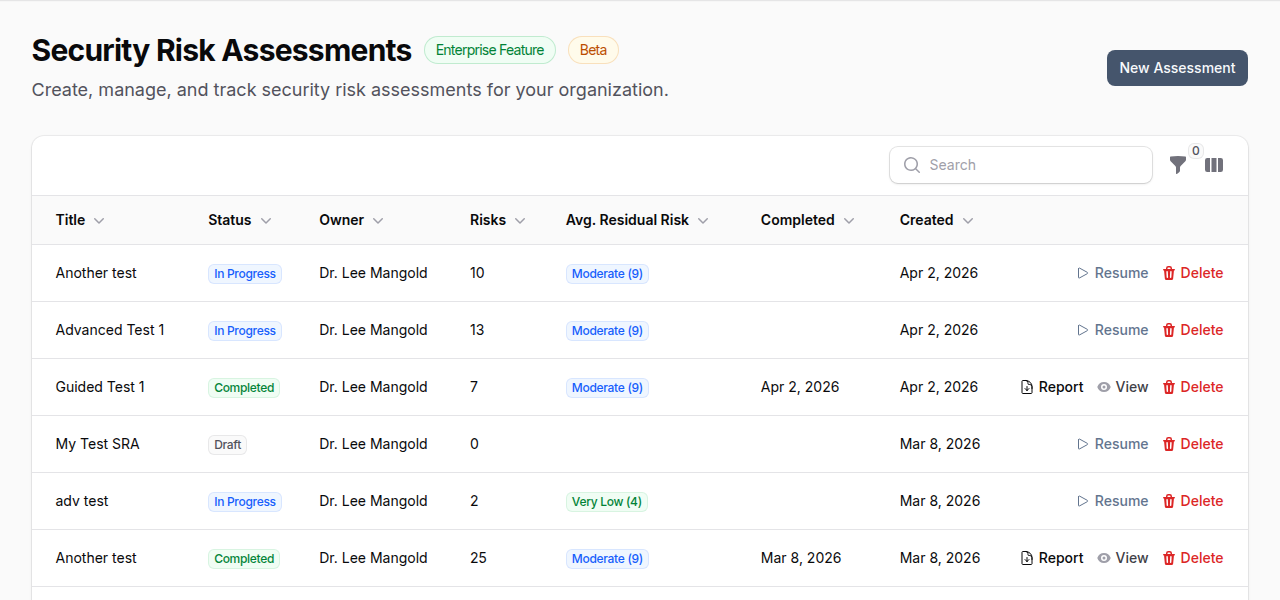Click the column visibility icon
The image size is (1280, 600).
(x=1214, y=165)
